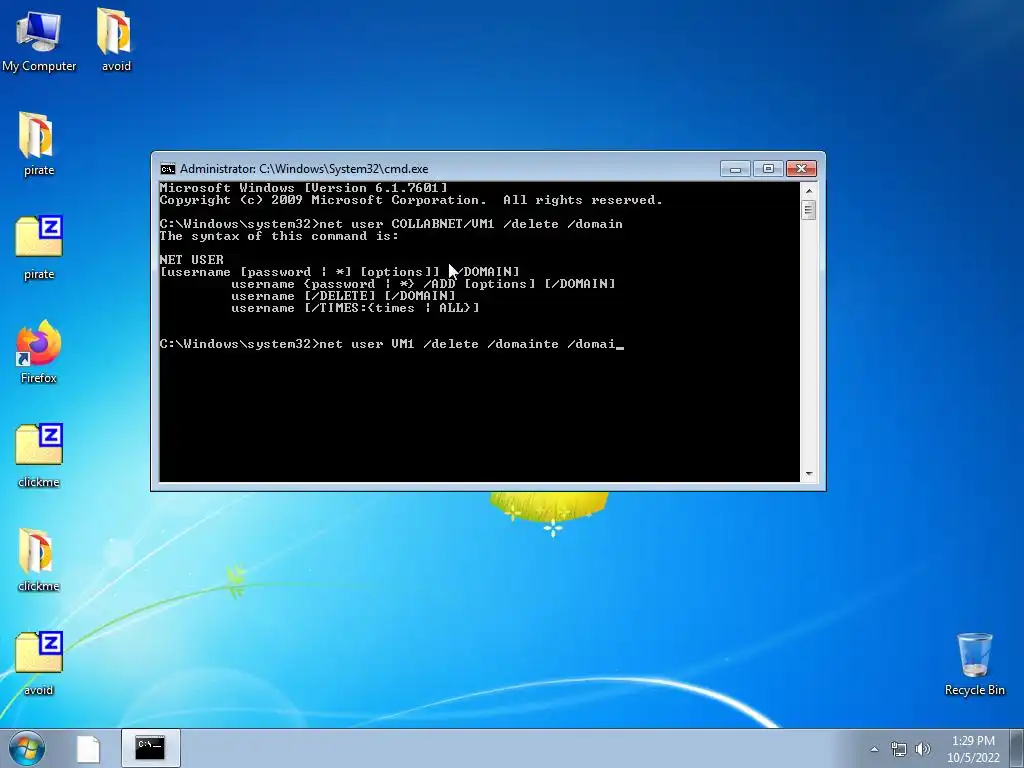Click the 'The syntax of this command is:' line
The height and width of the screenshot is (768, 1024).
pyautogui.click(x=279, y=236)
